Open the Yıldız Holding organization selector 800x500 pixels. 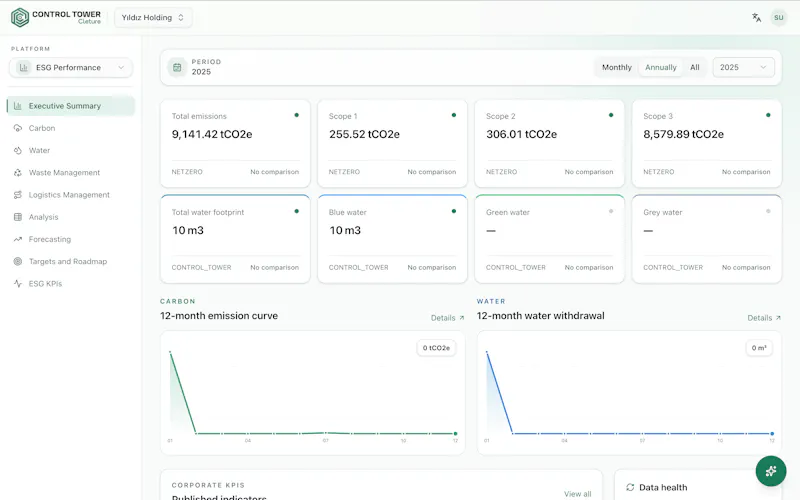(x=153, y=17)
